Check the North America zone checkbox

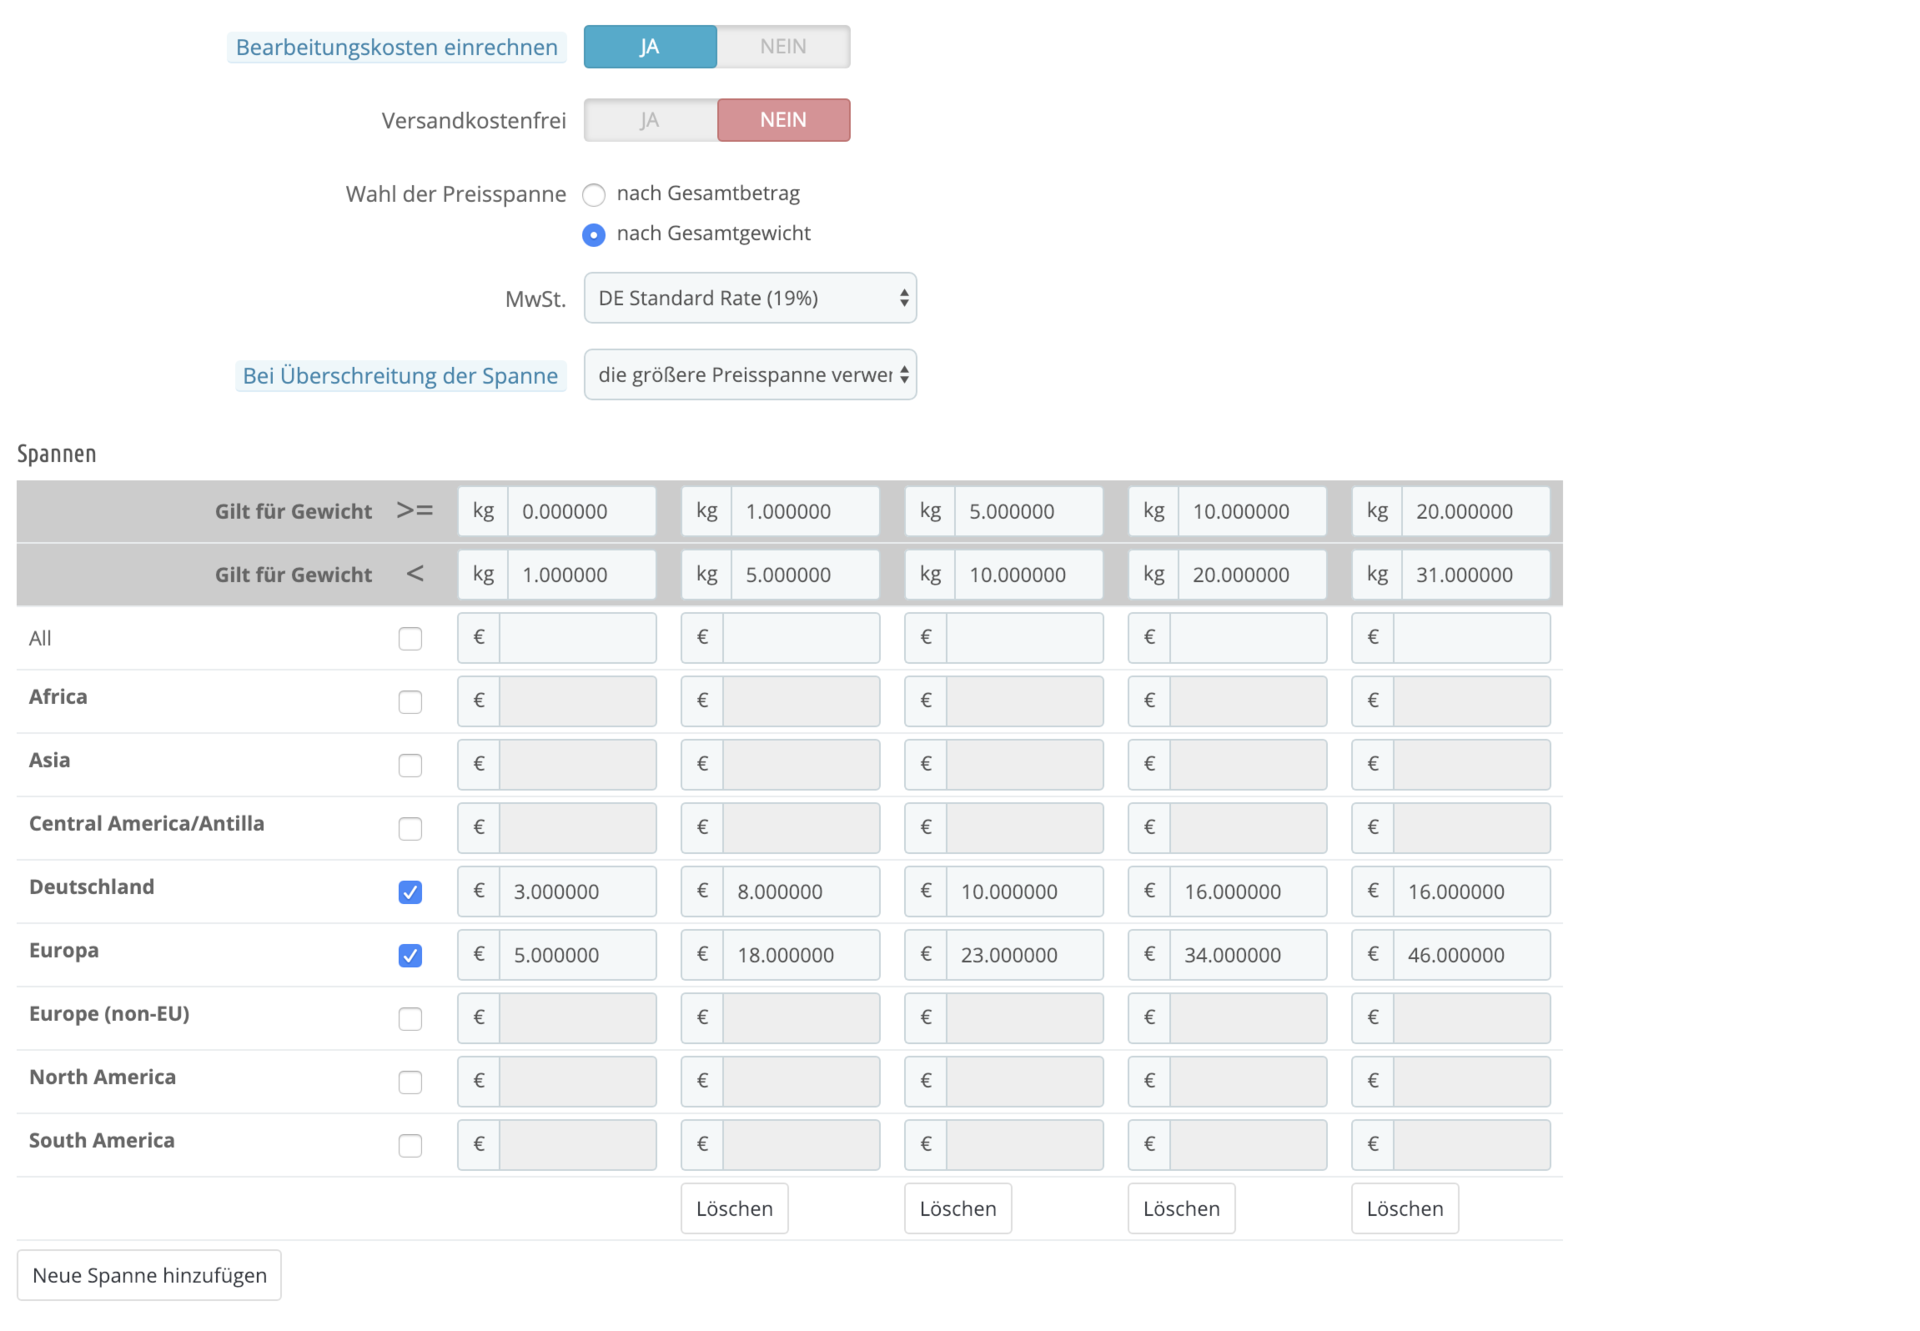pos(410,1082)
